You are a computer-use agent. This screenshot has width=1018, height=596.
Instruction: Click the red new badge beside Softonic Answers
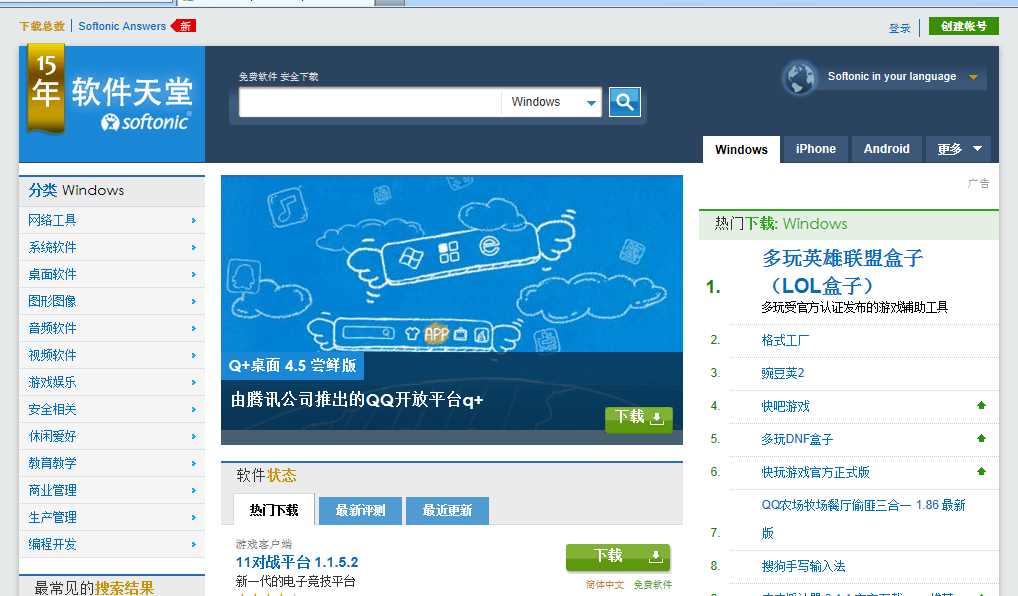click(x=183, y=26)
